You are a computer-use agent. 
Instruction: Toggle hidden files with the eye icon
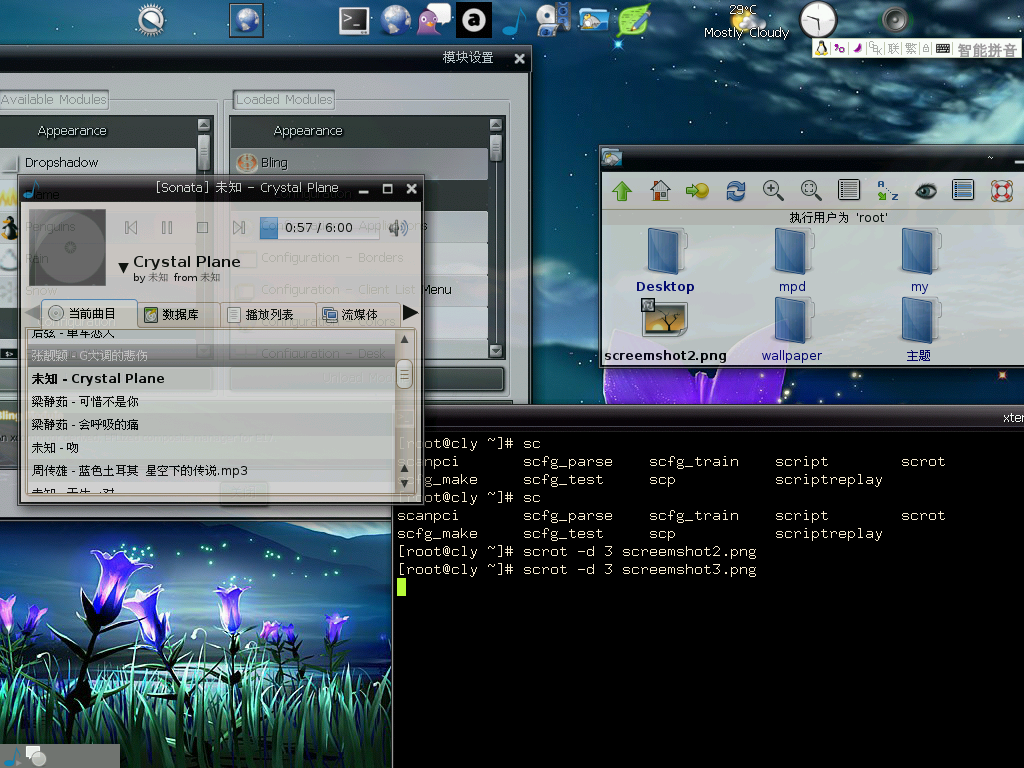coord(925,191)
